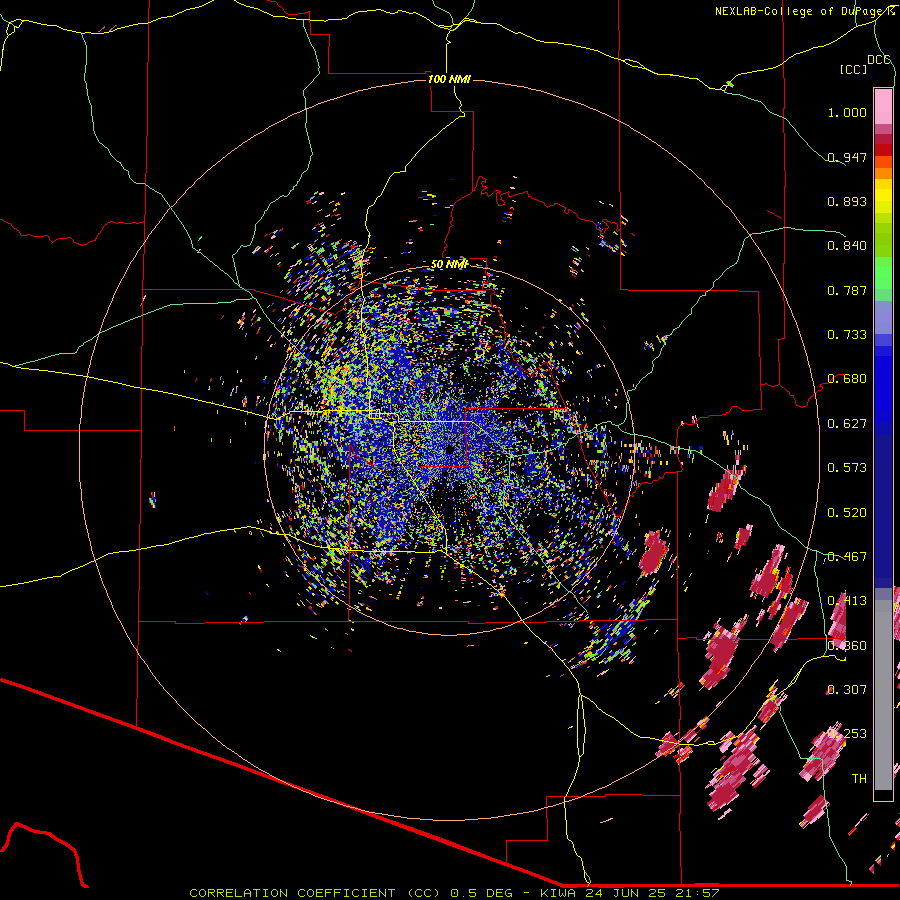The height and width of the screenshot is (900, 900).
Task: Select the 1.000 value on the legend
Action: [x=847, y=112]
